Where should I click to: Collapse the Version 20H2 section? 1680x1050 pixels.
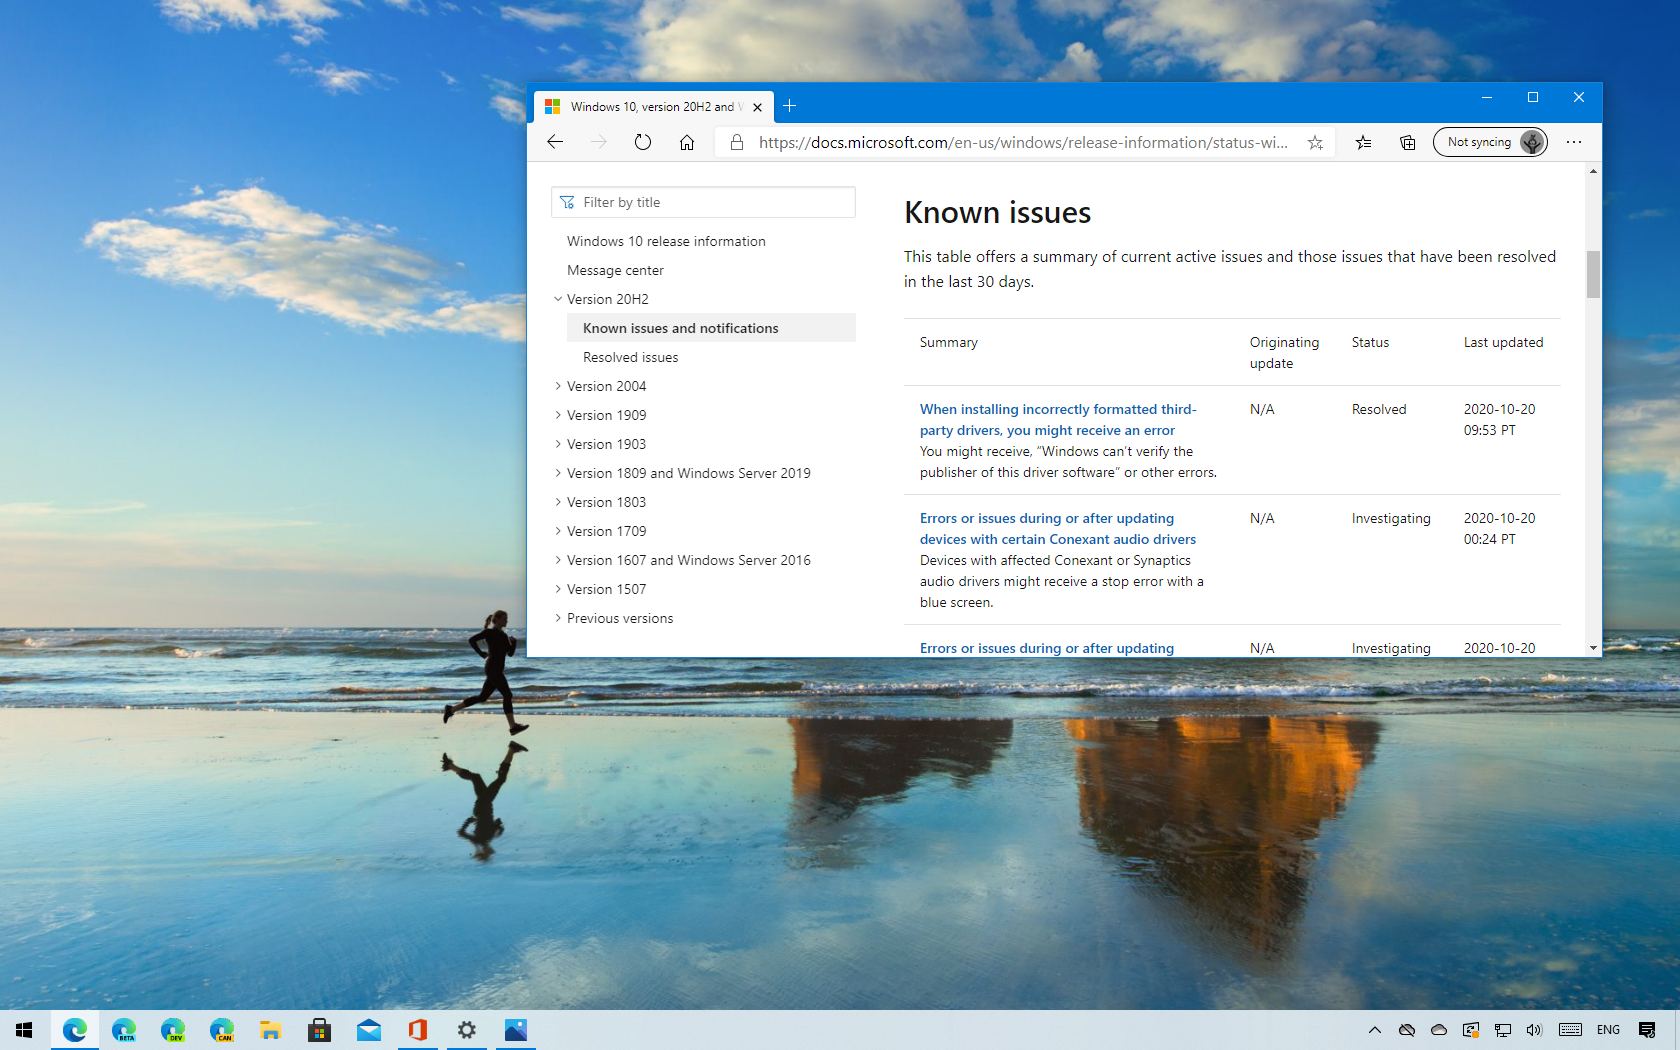(558, 298)
